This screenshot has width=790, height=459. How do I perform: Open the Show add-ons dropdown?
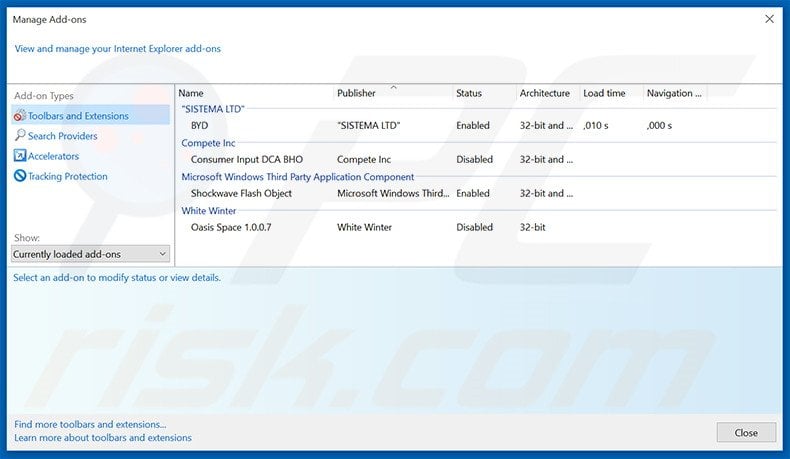point(90,254)
